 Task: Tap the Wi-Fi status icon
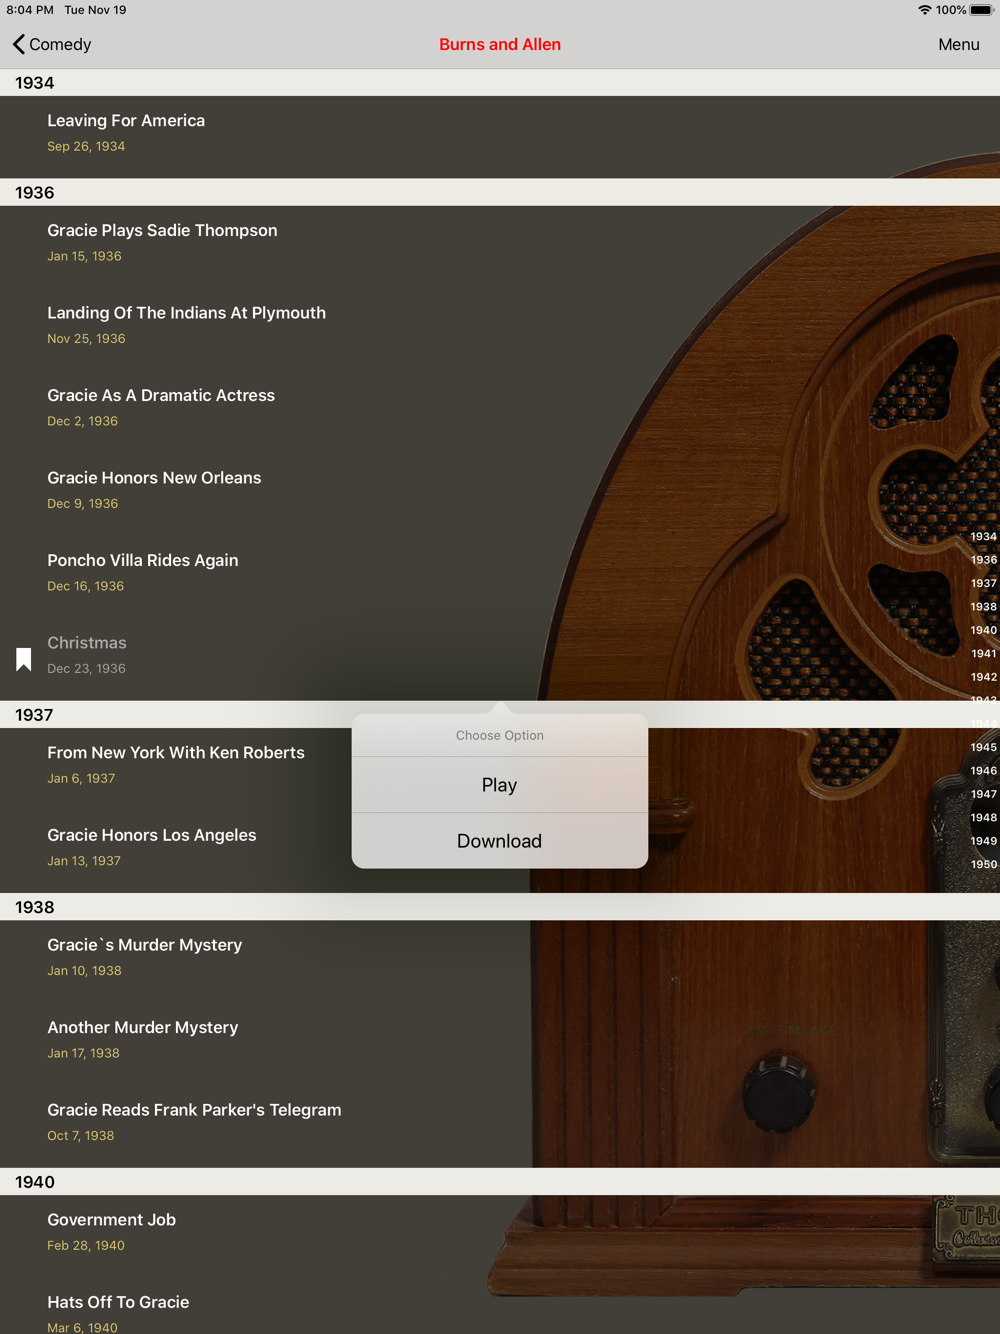[x=924, y=10]
